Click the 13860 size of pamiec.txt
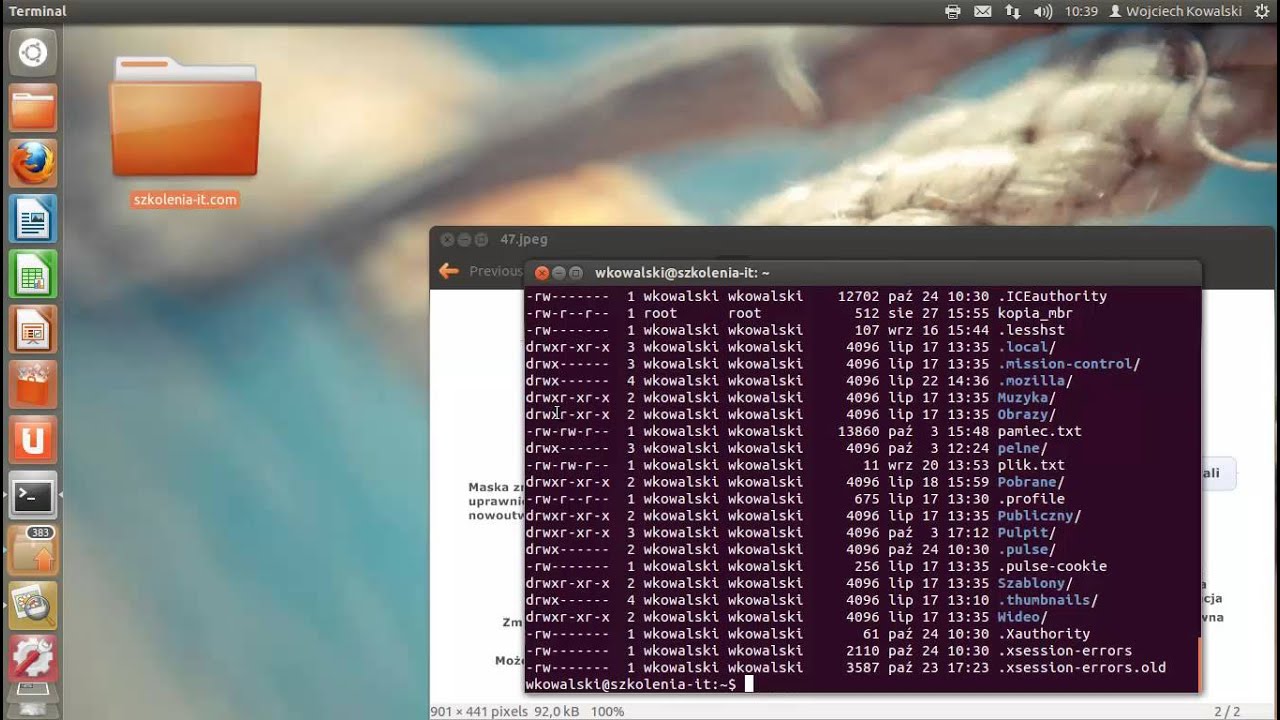1280x720 pixels. pos(859,431)
